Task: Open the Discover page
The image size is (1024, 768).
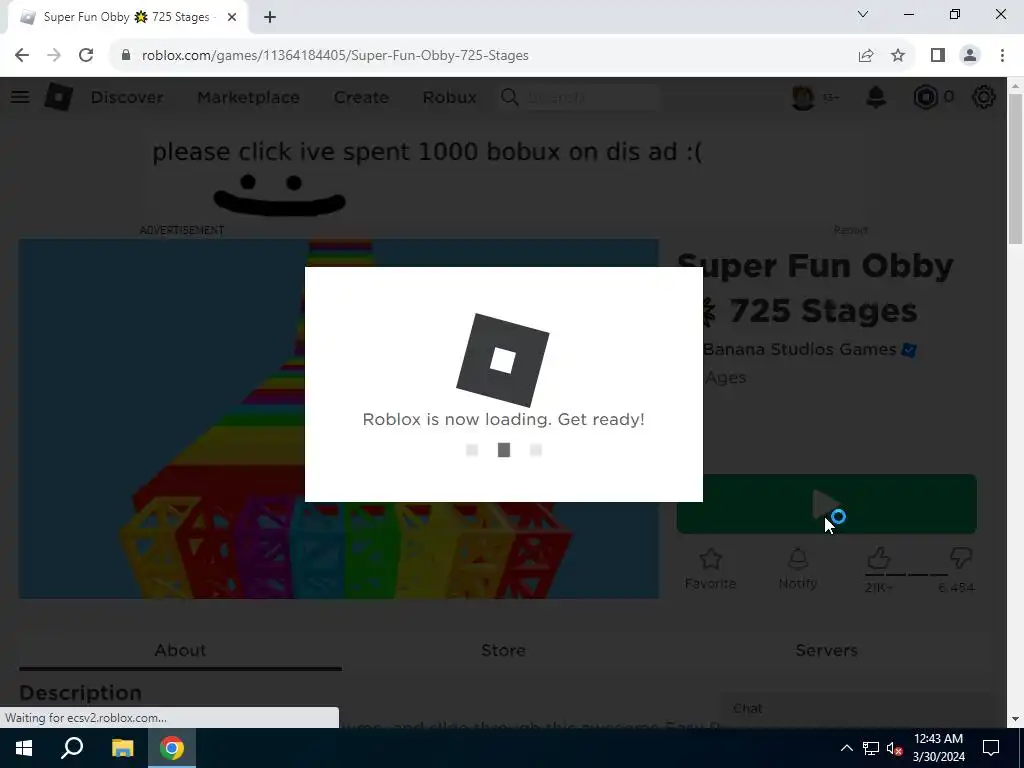Action: point(127,97)
